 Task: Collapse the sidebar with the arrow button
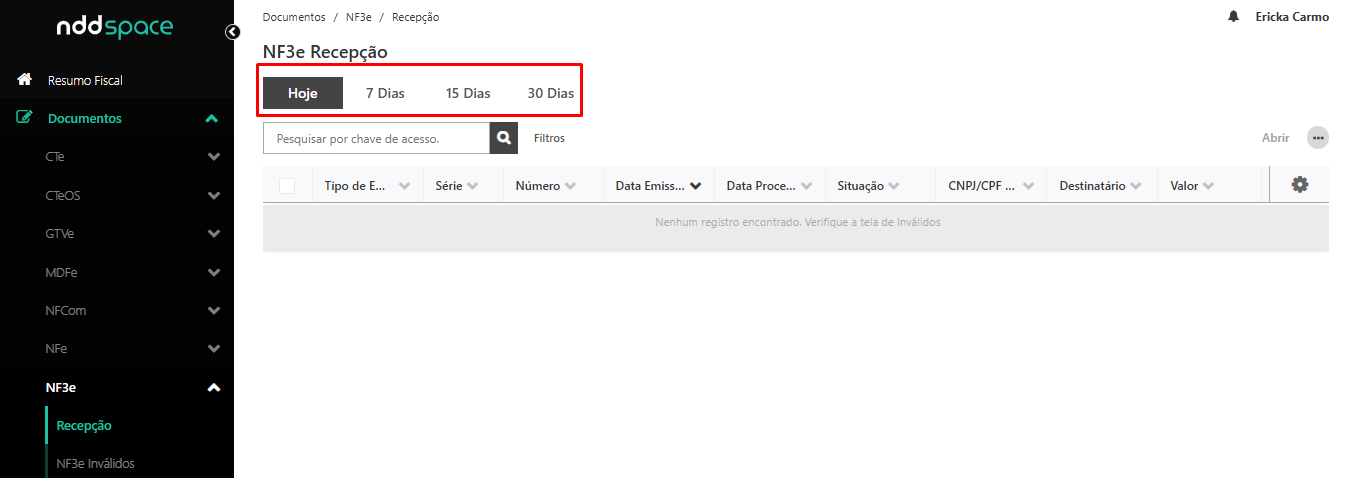233,32
